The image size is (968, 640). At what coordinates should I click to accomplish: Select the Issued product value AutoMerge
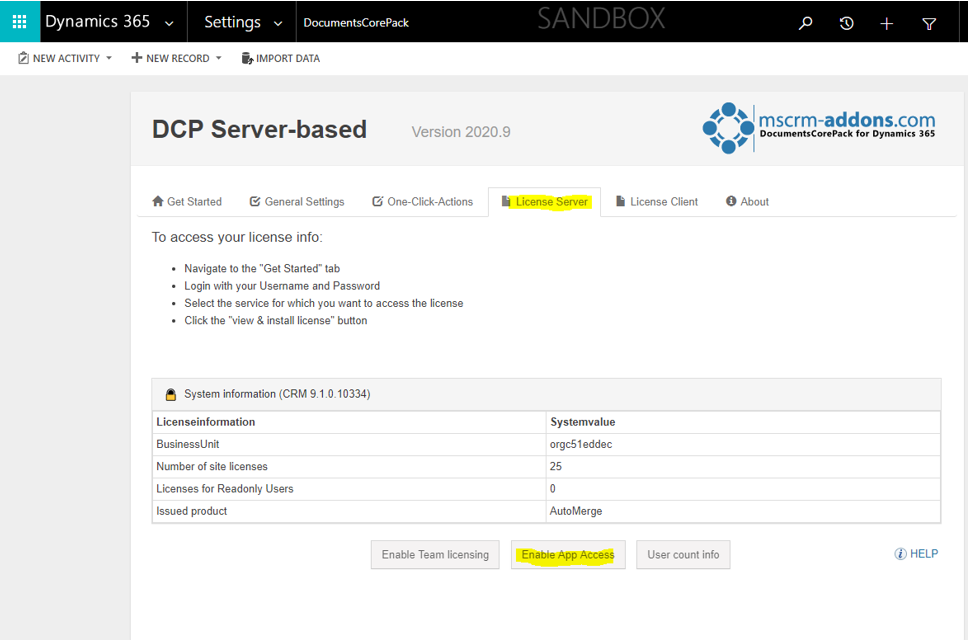(x=576, y=511)
